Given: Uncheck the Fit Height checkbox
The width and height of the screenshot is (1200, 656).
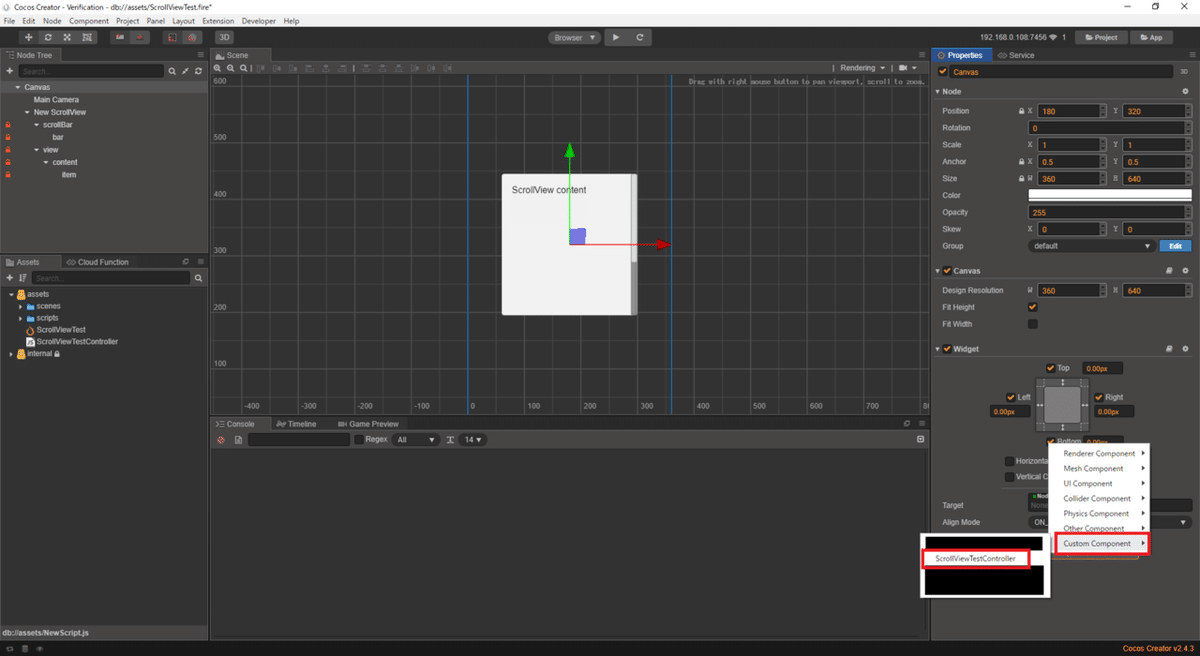Looking at the screenshot, I should click(x=1033, y=307).
